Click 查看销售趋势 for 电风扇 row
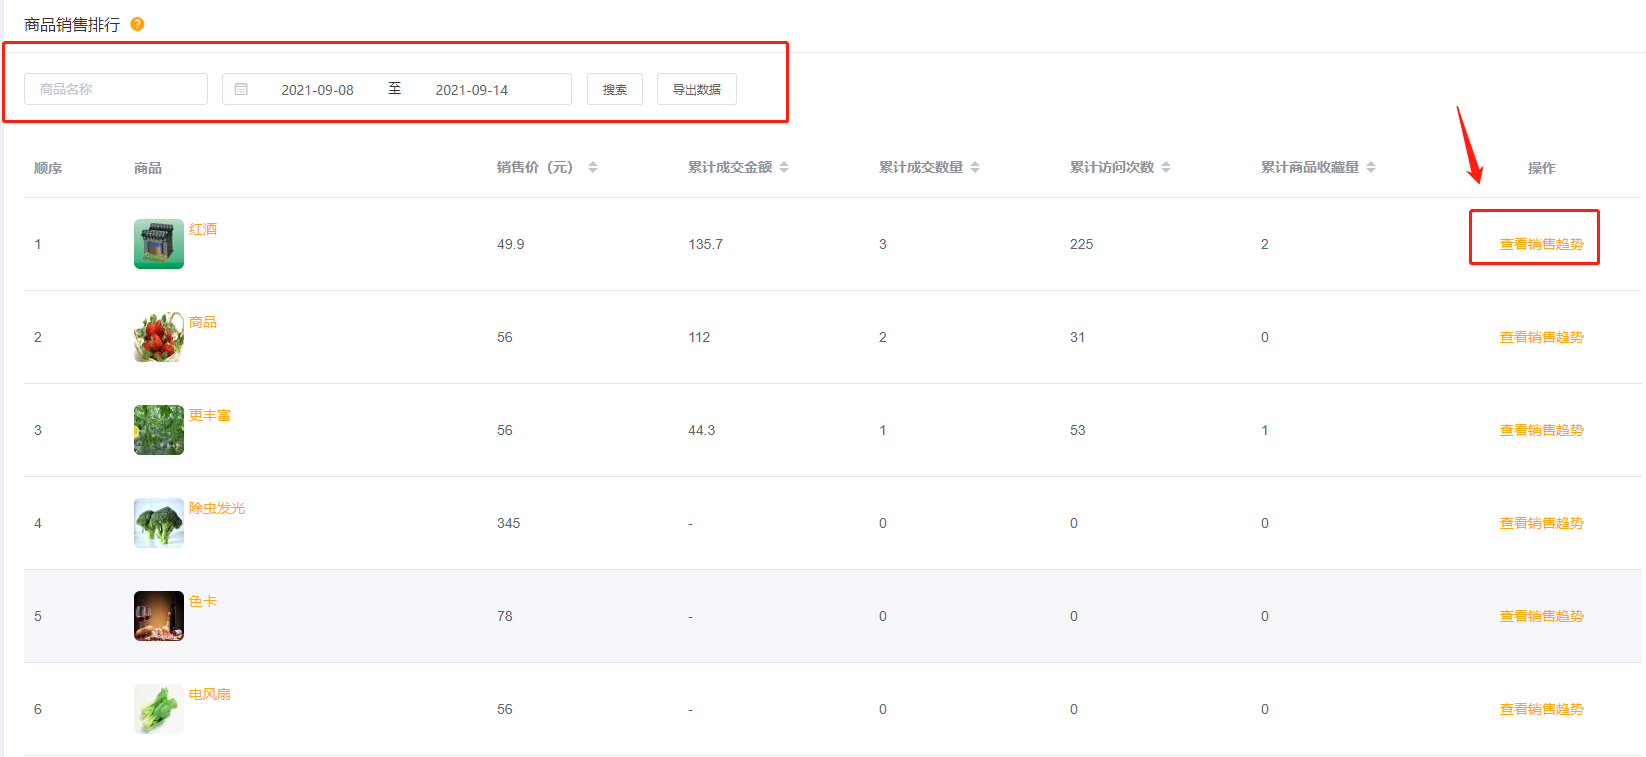This screenshot has width=1646, height=757. (x=1541, y=709)
